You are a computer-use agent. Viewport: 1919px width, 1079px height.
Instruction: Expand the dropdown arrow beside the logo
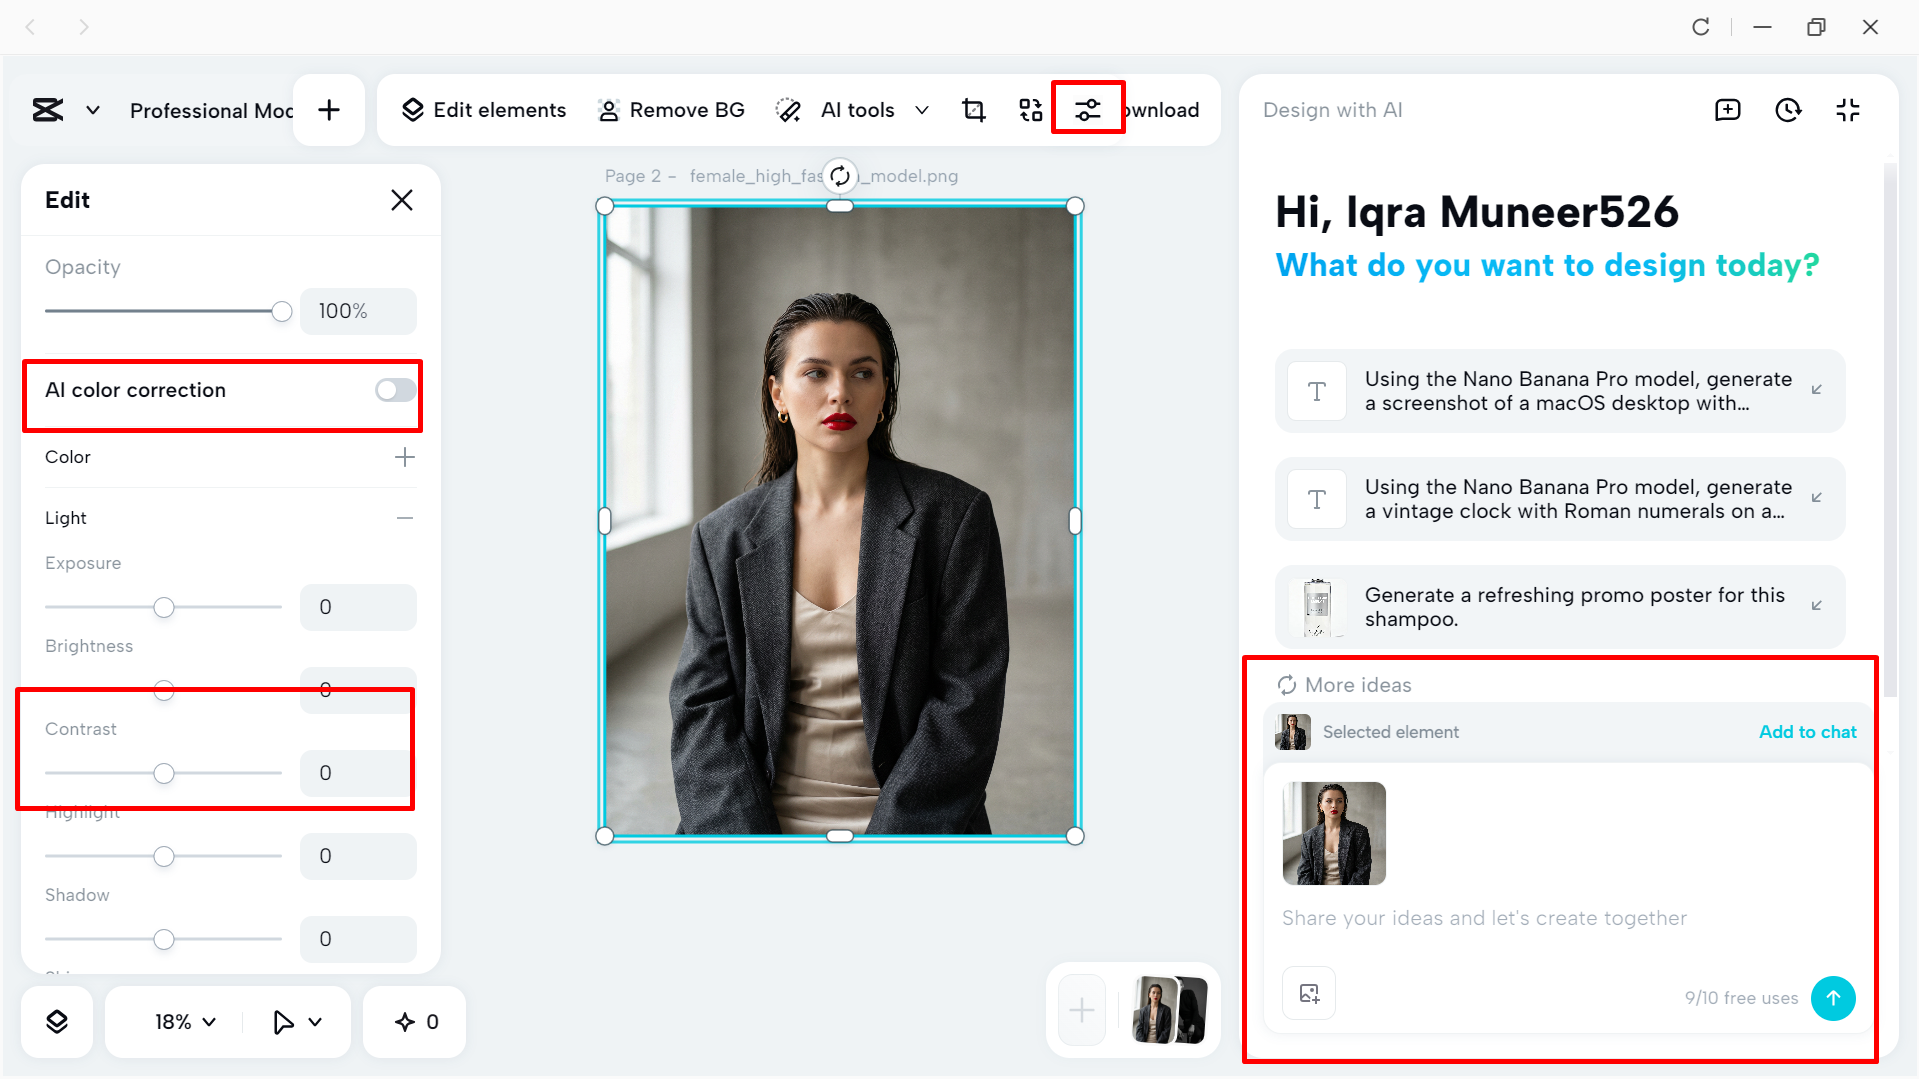point(93,110)
